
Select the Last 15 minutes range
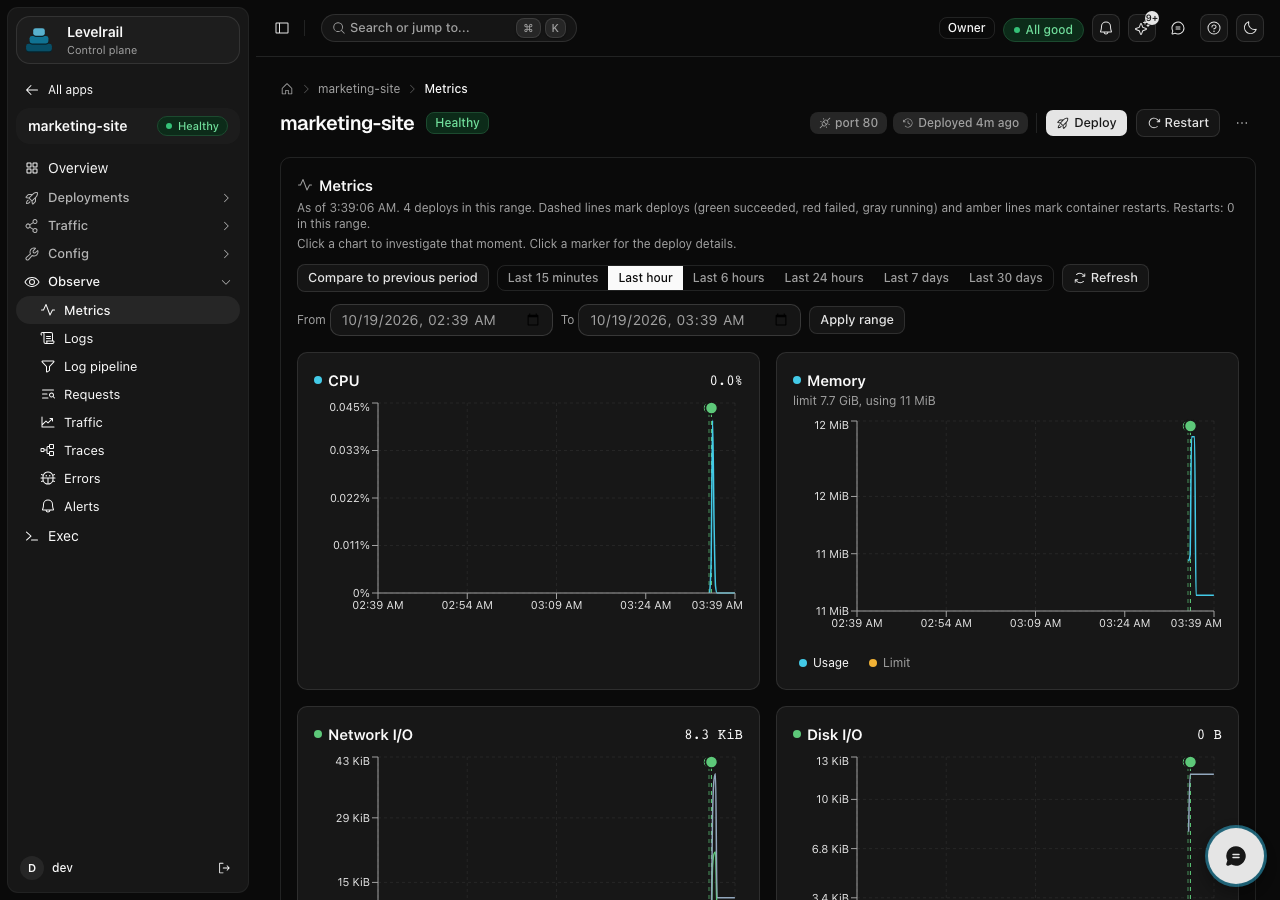pyautogui.click(x=553, y=278)
